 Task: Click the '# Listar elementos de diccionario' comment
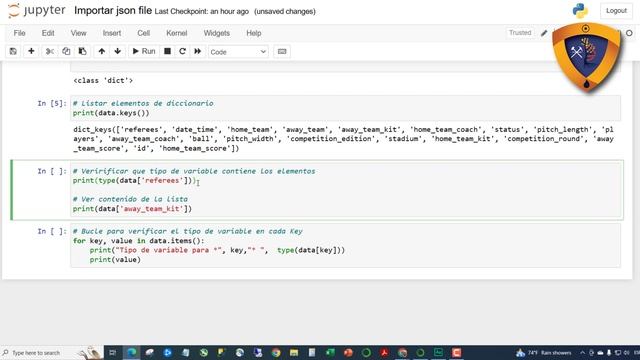tap(143, 103)
